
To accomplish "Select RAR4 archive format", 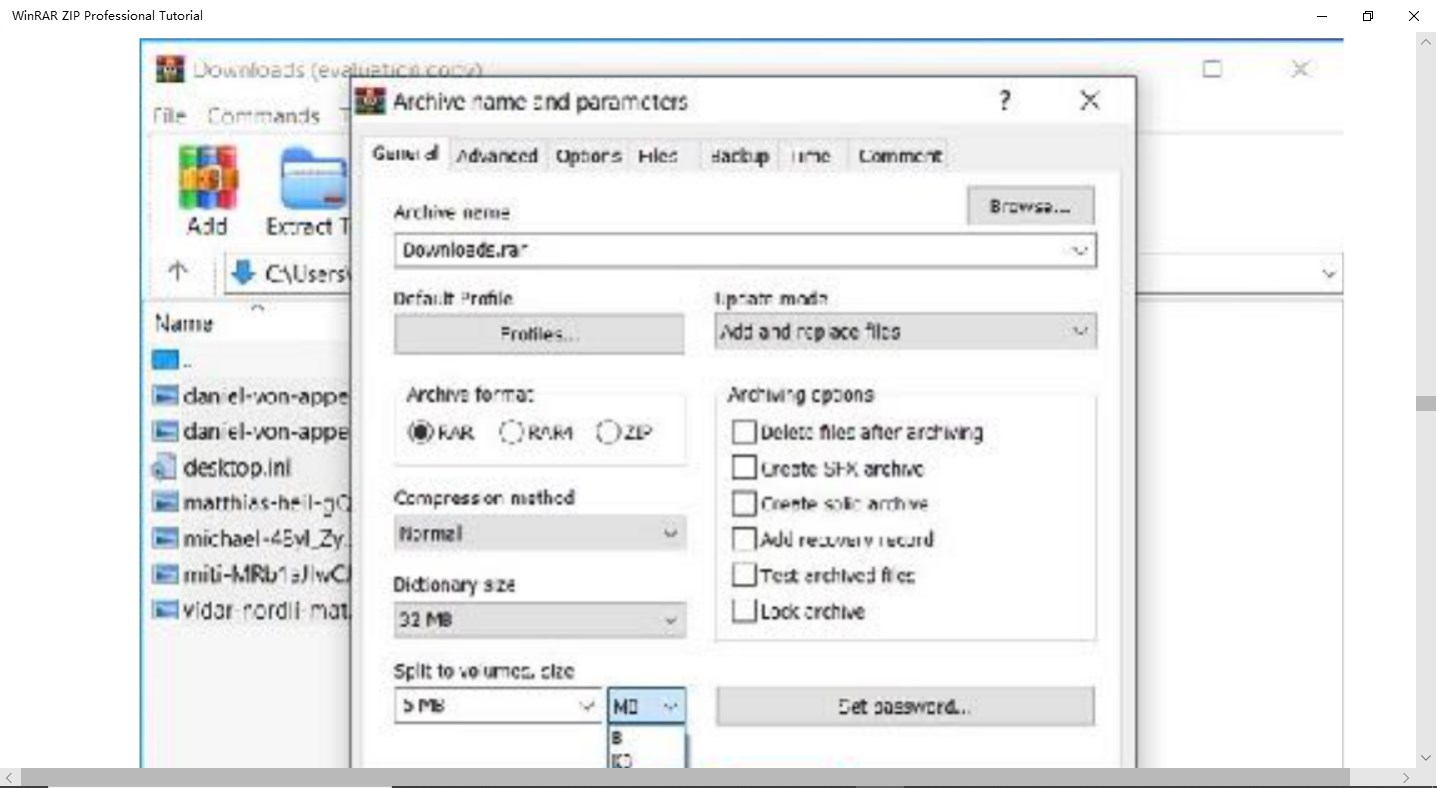I will pos(512,432).
